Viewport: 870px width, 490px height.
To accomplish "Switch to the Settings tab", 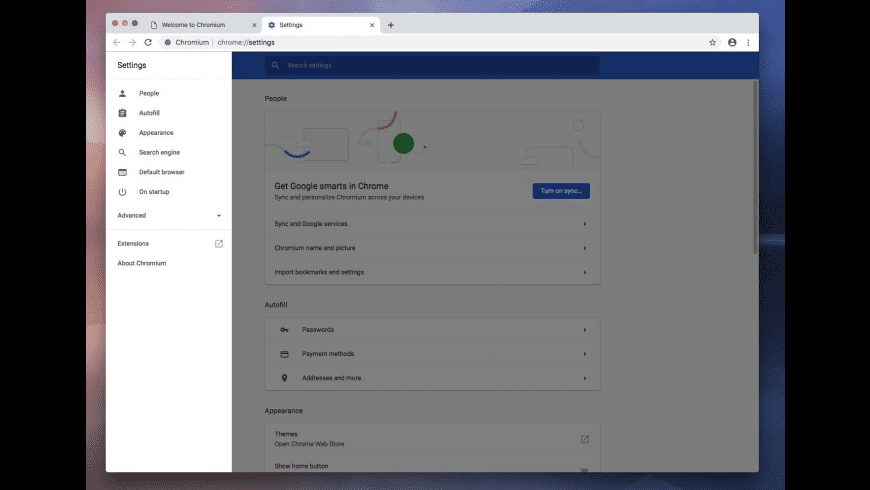I will (x=321, y=25).
